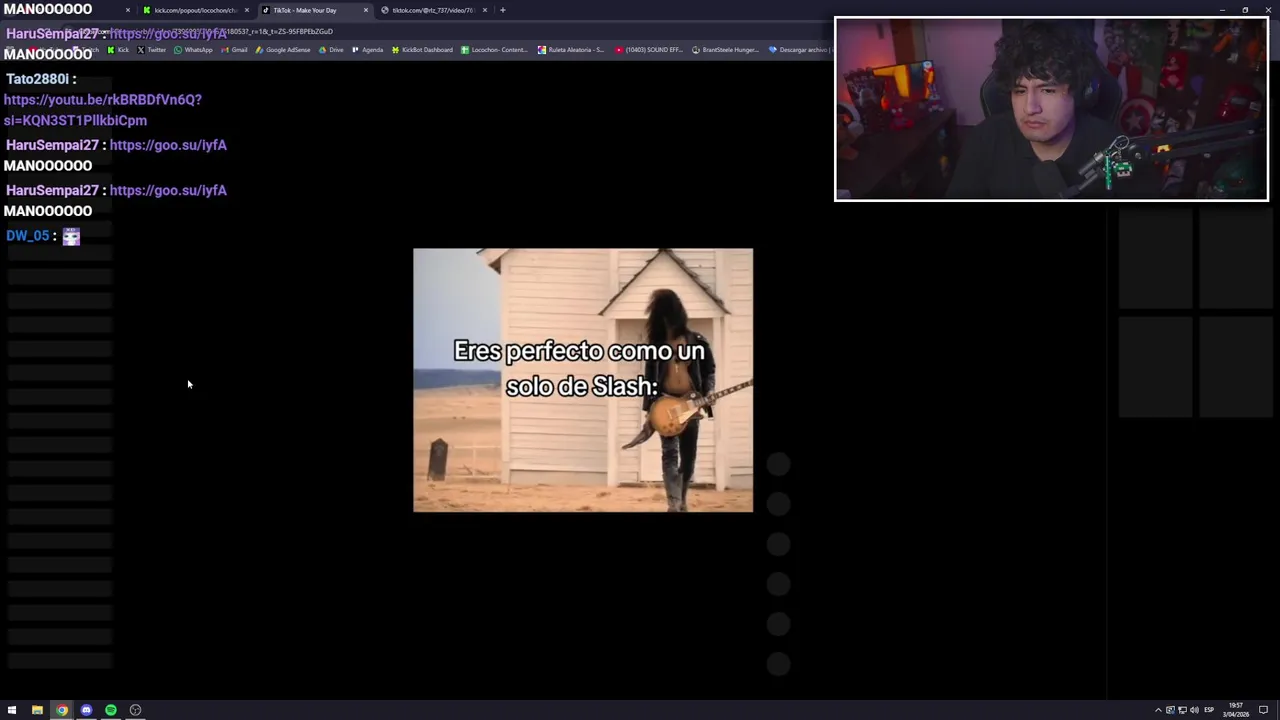
Task: Close the kick.com popout tab
Action: (x=247, y=10)
